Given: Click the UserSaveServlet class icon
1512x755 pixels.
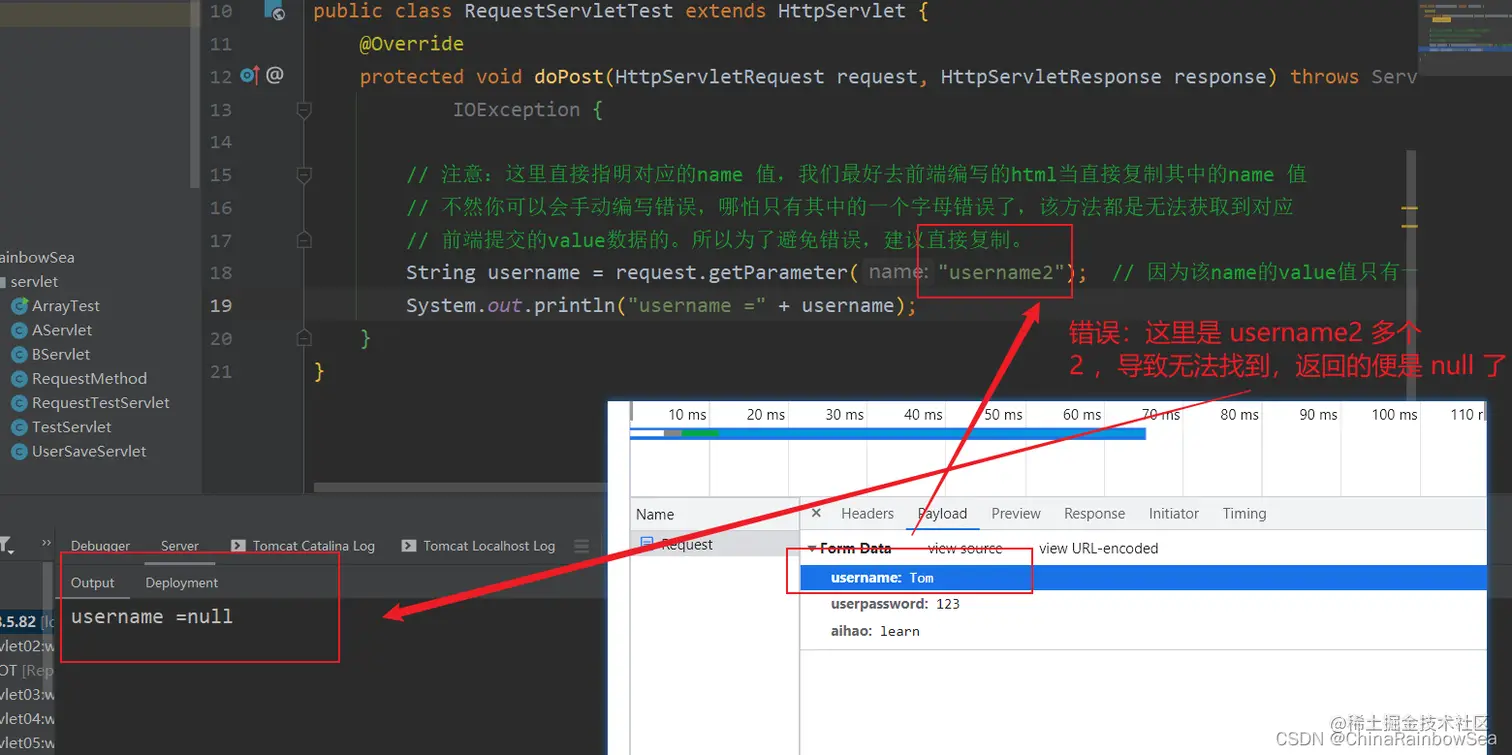Looking at the screenshot, I should click(x=18, y=451).
